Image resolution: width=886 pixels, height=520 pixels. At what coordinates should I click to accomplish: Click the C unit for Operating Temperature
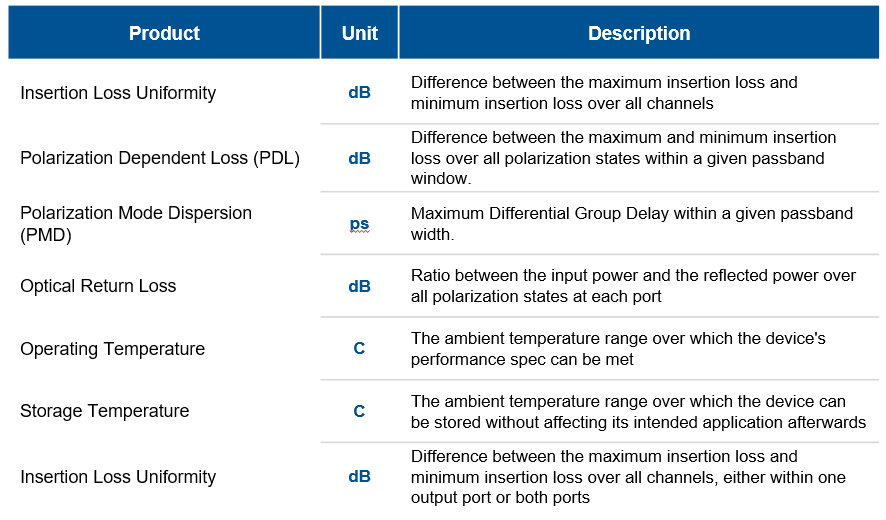pos(359,349)
